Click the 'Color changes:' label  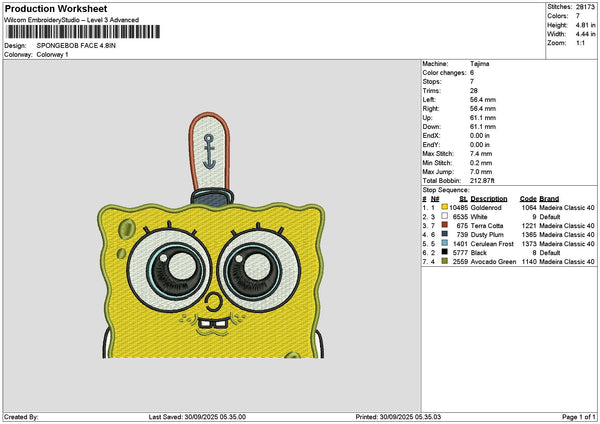point(444,73)
